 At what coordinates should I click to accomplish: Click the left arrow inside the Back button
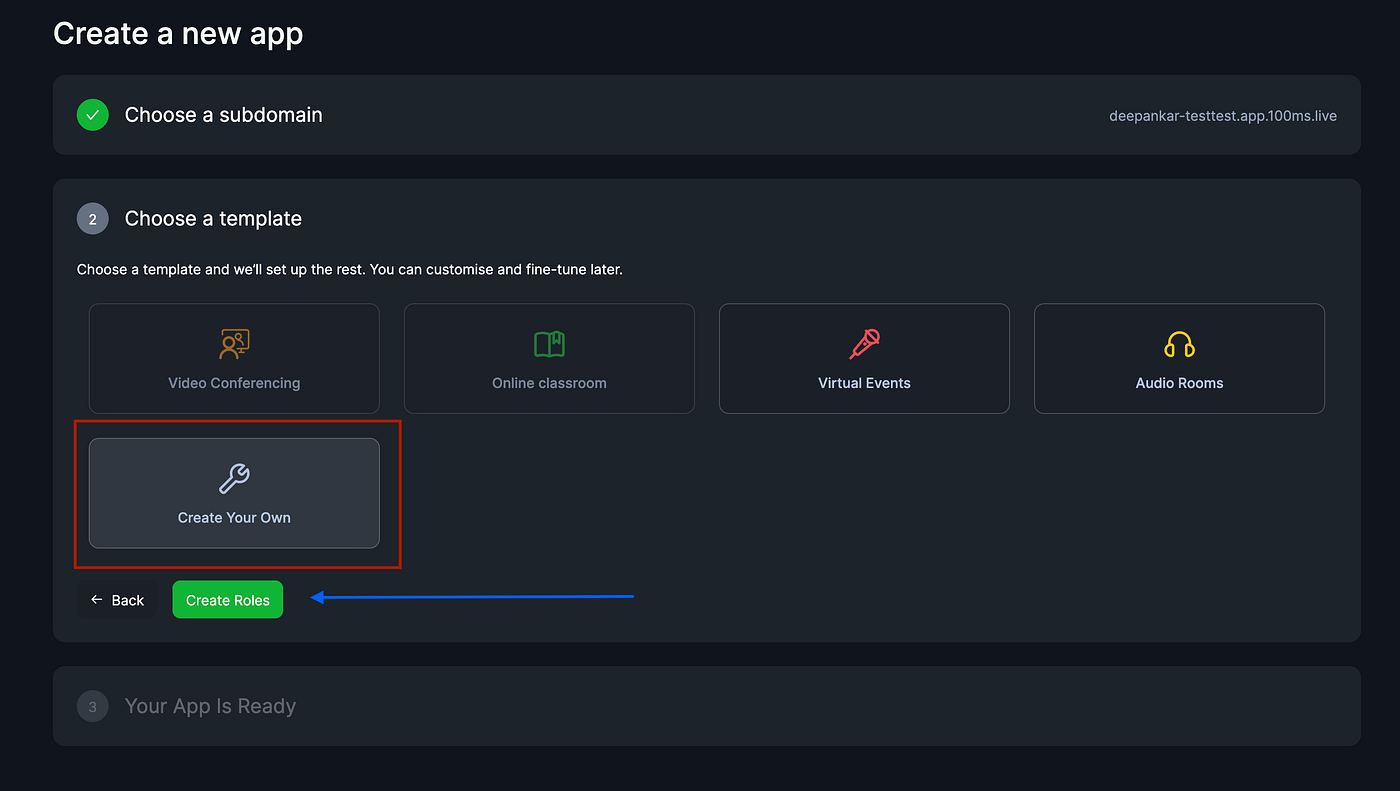[x=96, y=599]
